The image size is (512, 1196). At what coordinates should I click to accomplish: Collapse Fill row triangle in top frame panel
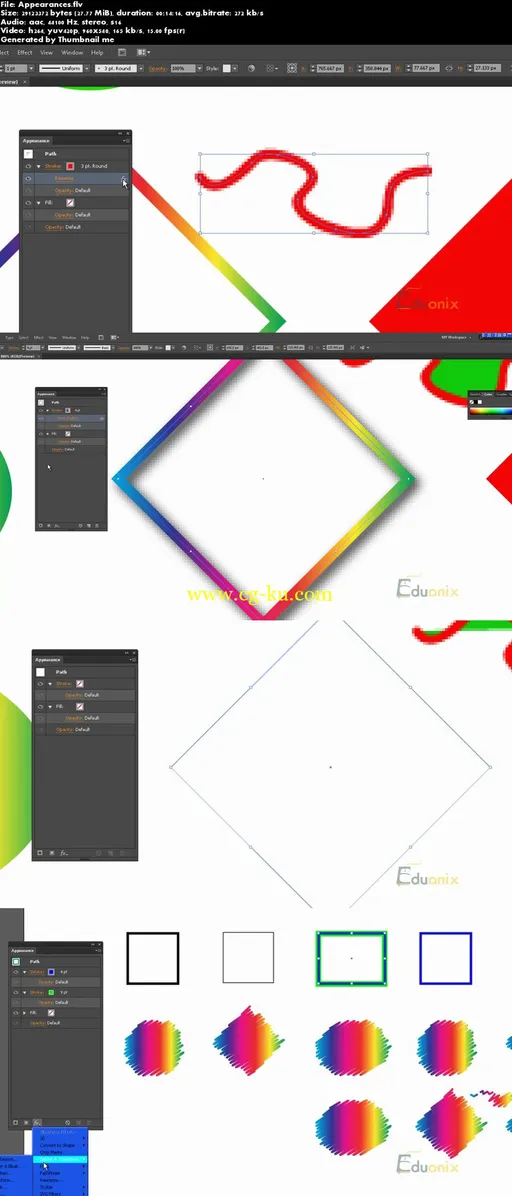tap(39, 203)
